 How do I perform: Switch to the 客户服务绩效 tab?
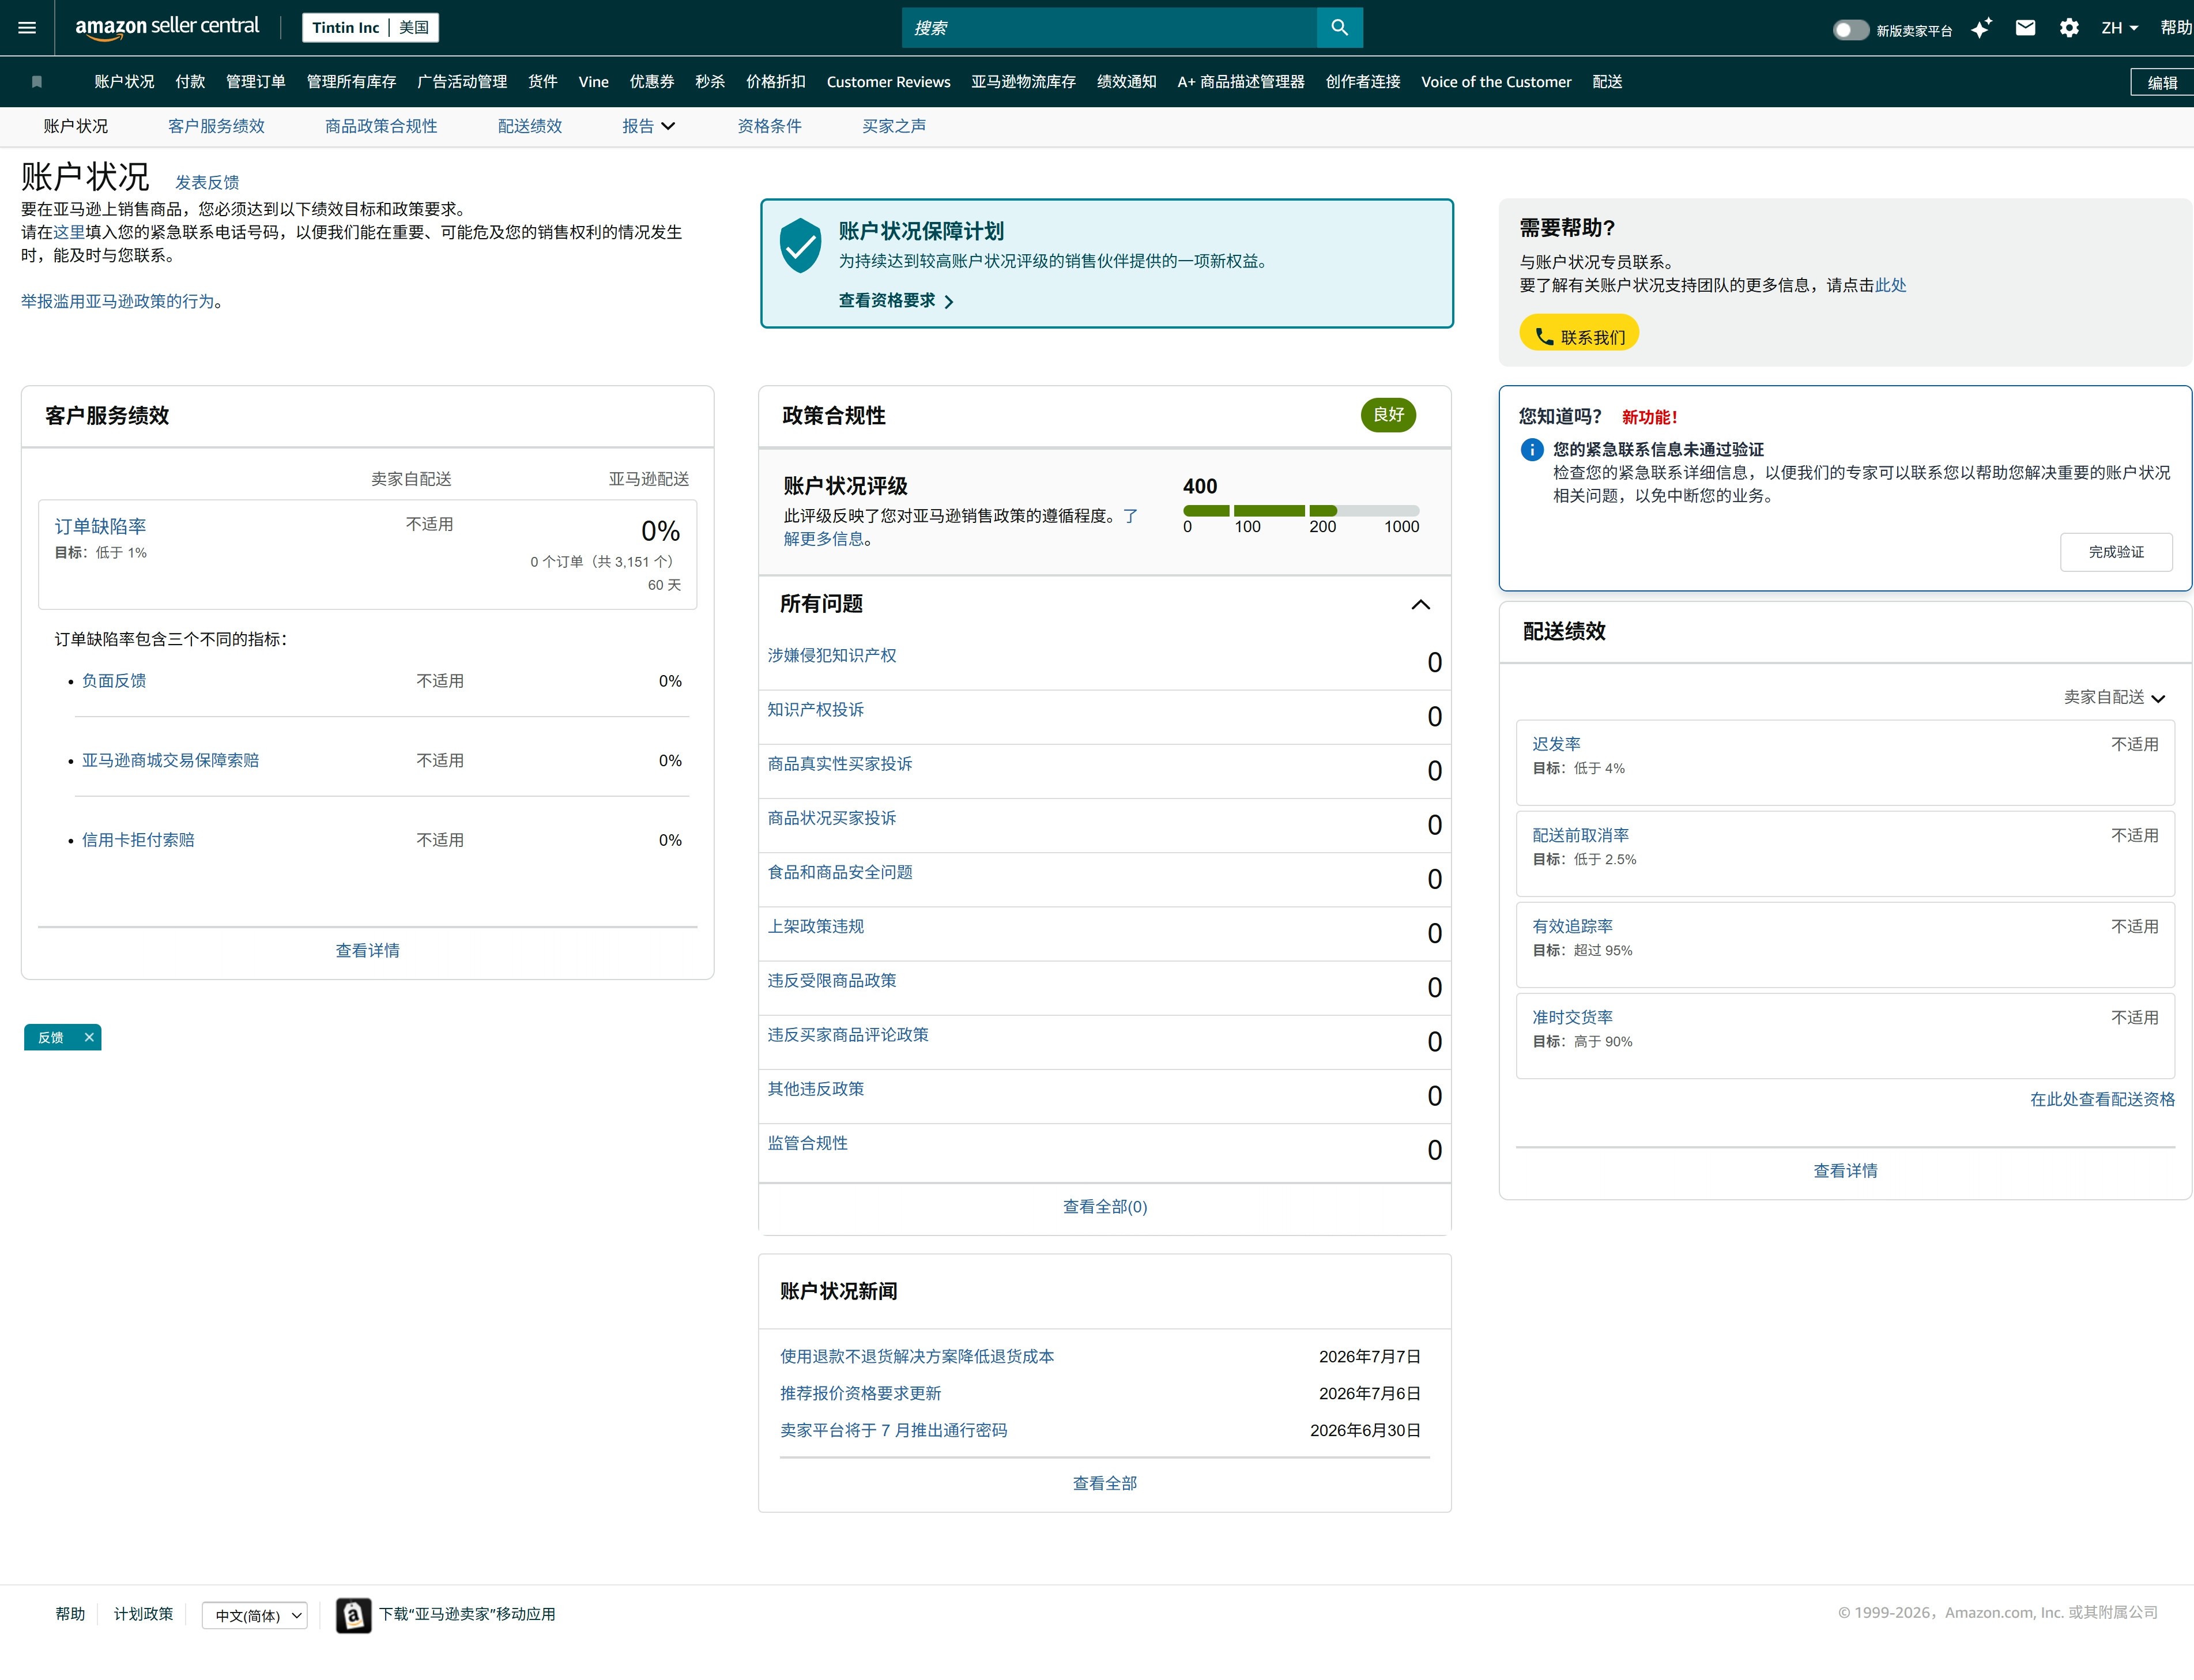click(216, 126)
